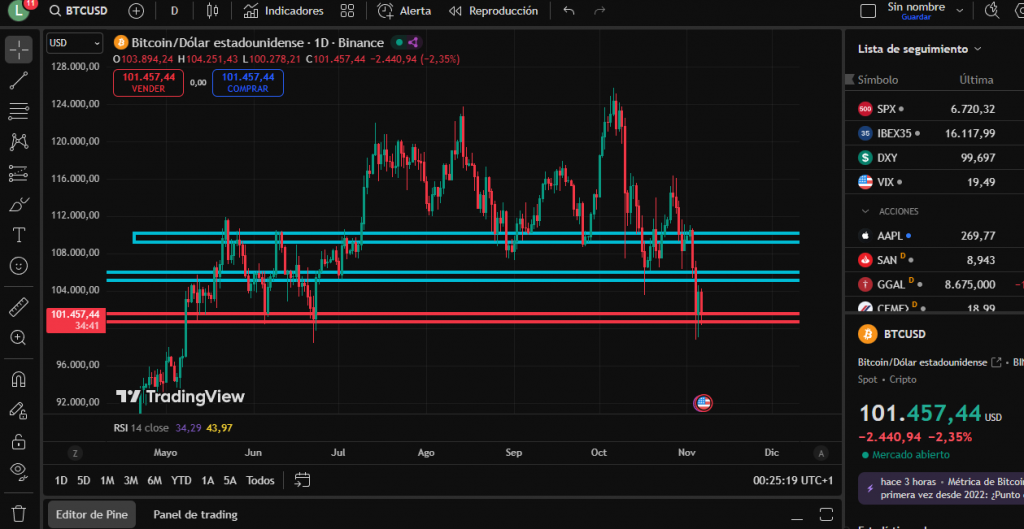Click the undo arrow in top toolbar
Image resolution: width=1024 pixels, height=529 pixels.
[x=569, y=11]
